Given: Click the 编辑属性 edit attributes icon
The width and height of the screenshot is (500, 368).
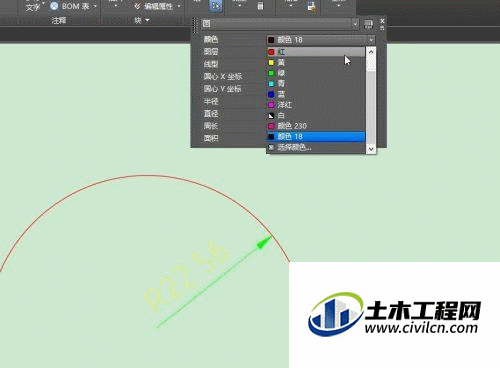Looking at the screenshot, I should pyautogui.click(x=138, y=6).
